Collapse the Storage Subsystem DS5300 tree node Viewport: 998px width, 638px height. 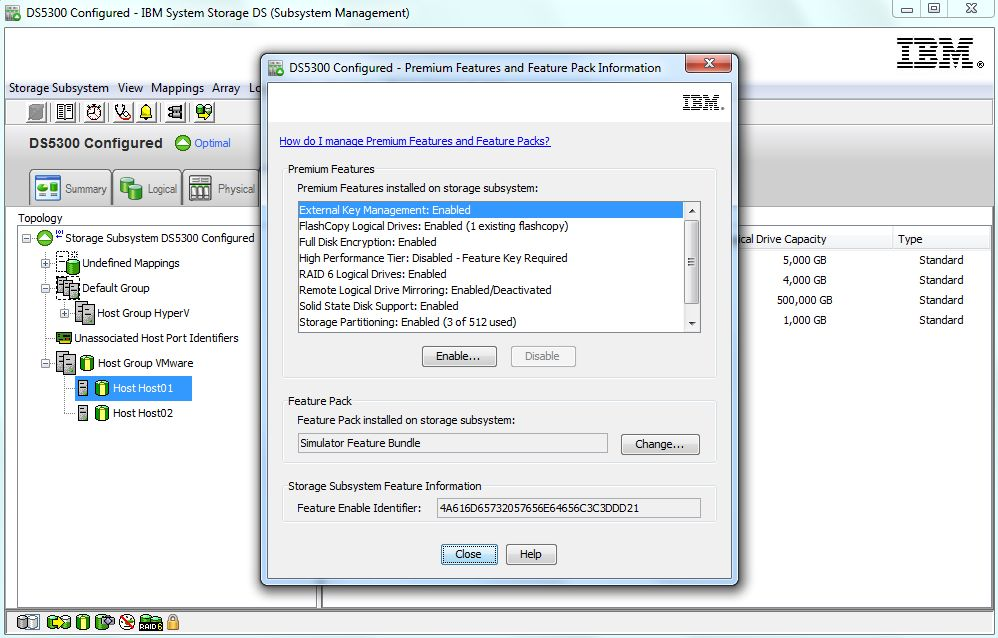[x=26, y=239]
